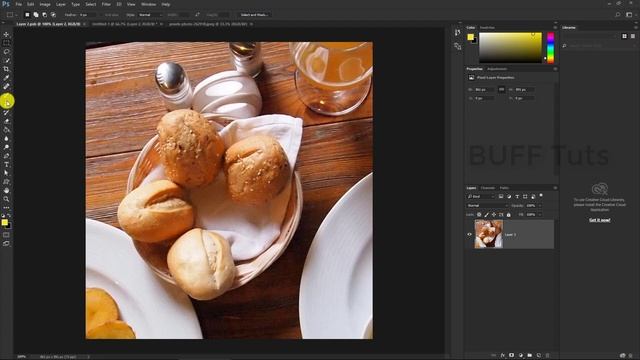Enable Subtract from selection mode
640x360 pixels.
44,15
